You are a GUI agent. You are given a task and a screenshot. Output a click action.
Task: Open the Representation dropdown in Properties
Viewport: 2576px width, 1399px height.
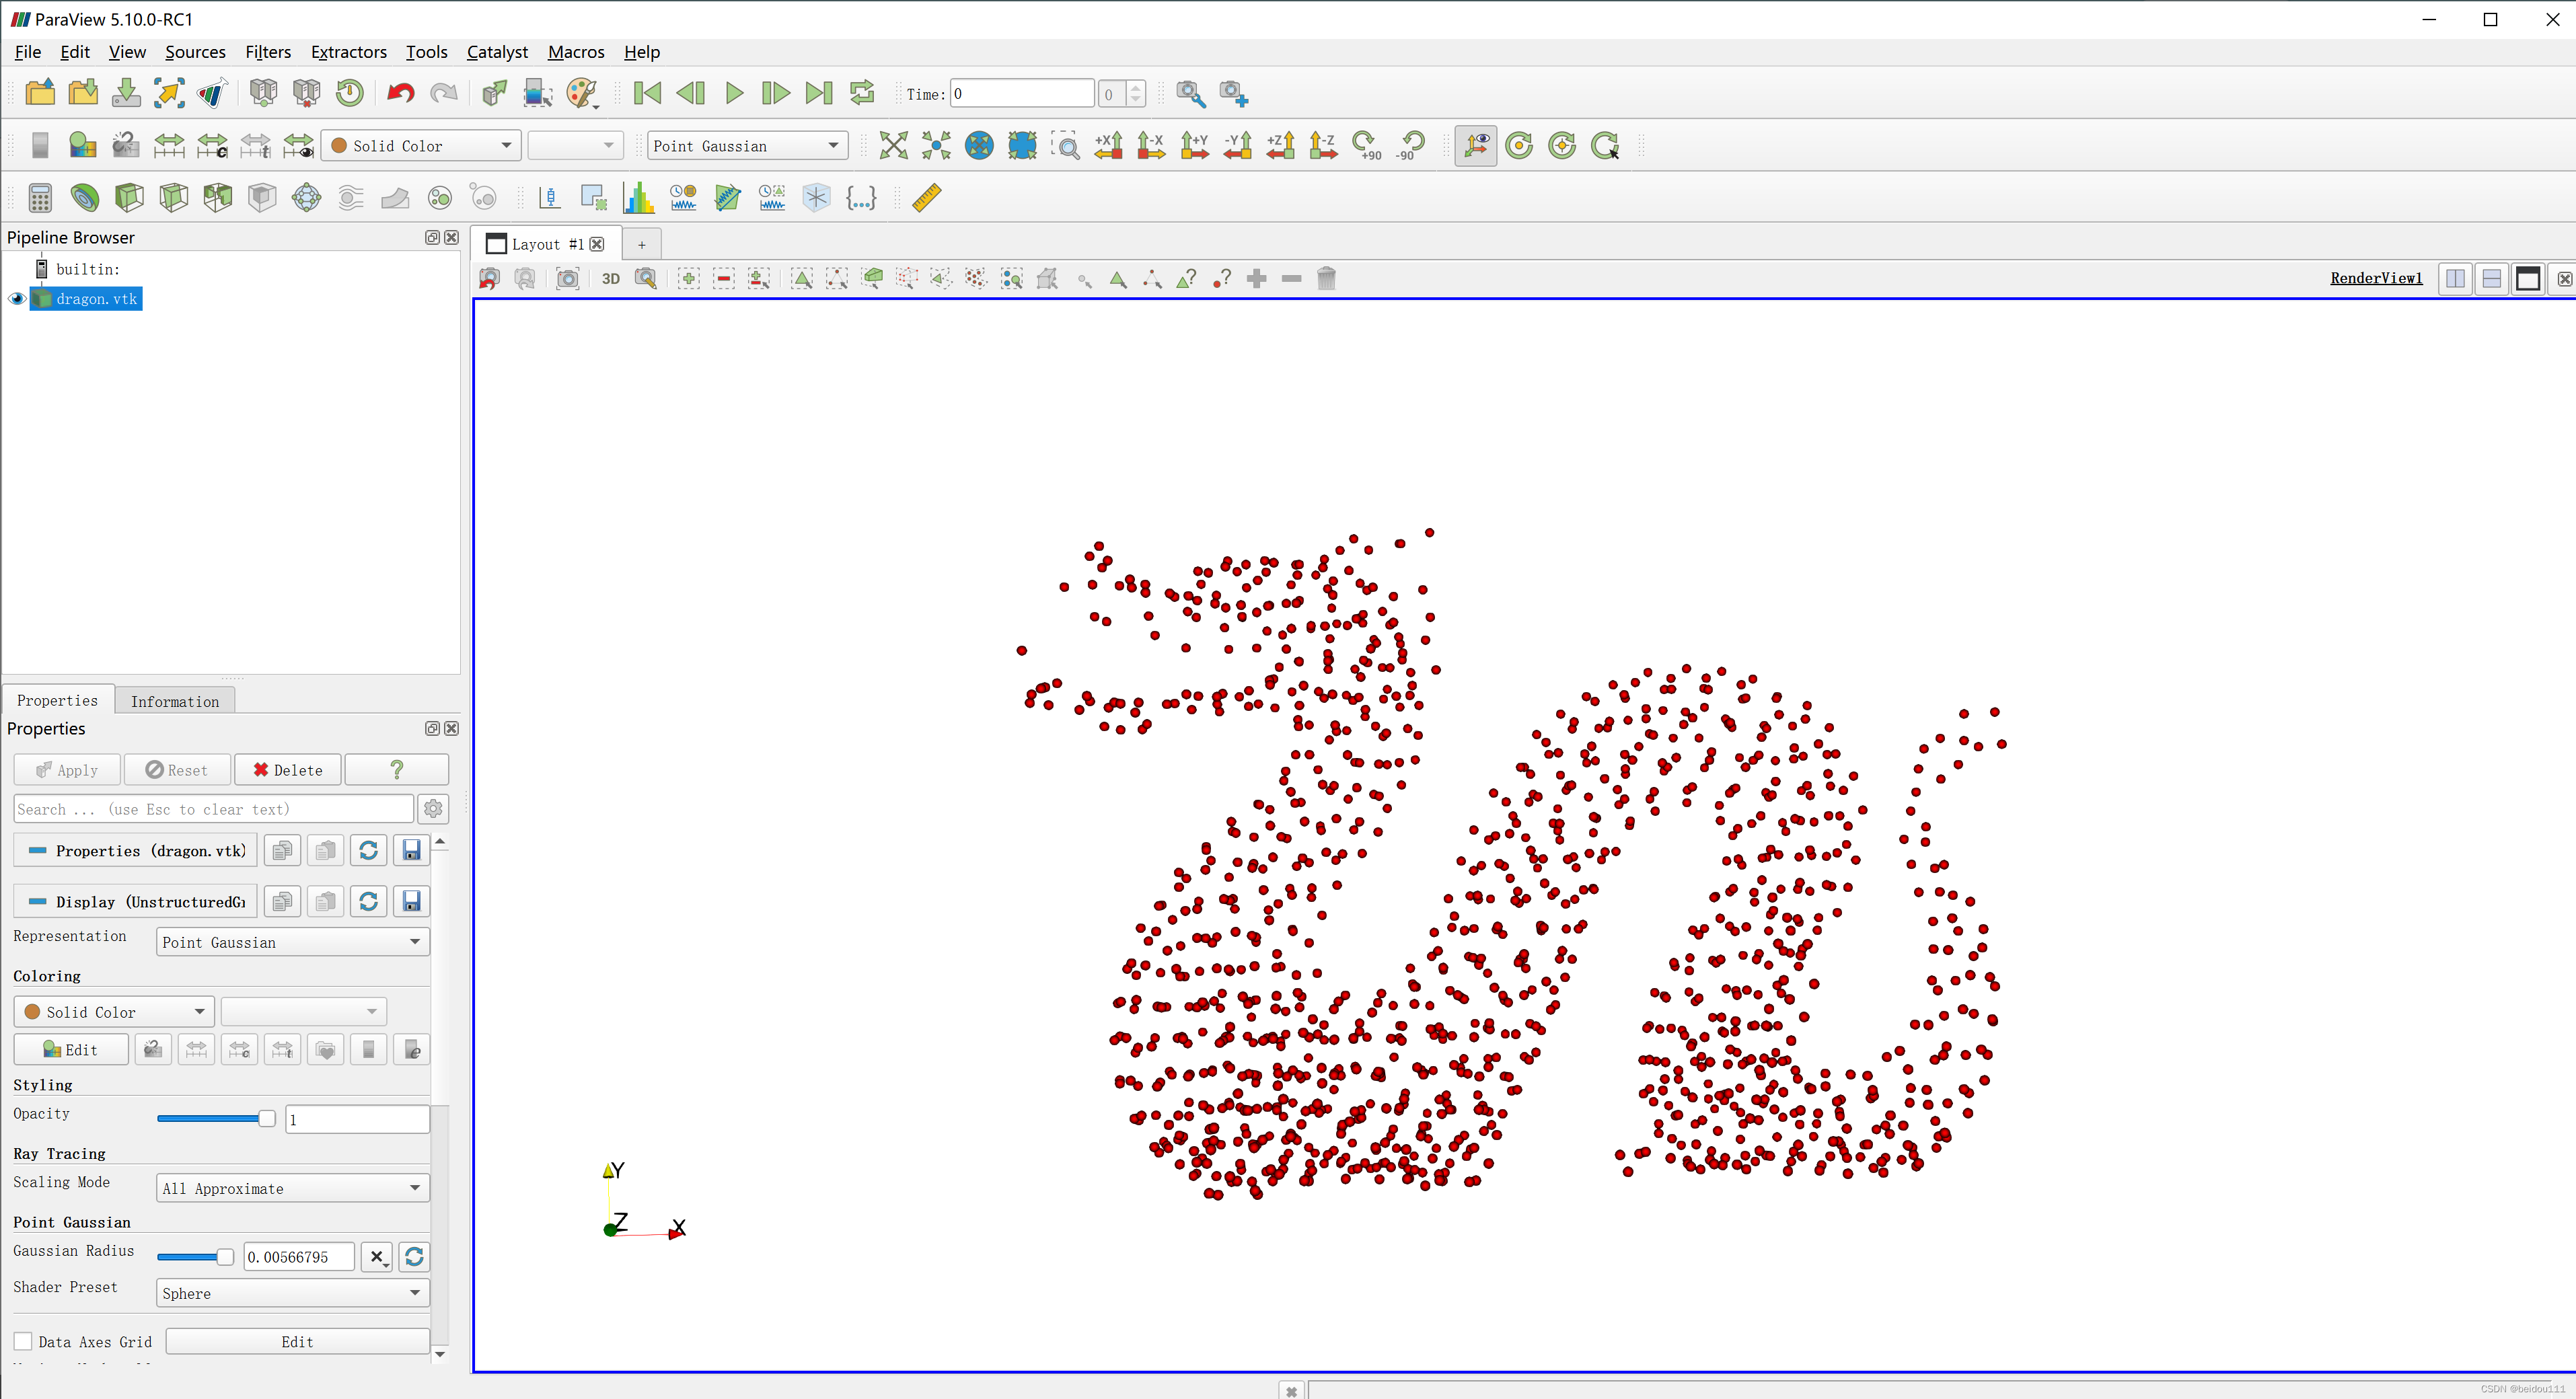point(292,942)
